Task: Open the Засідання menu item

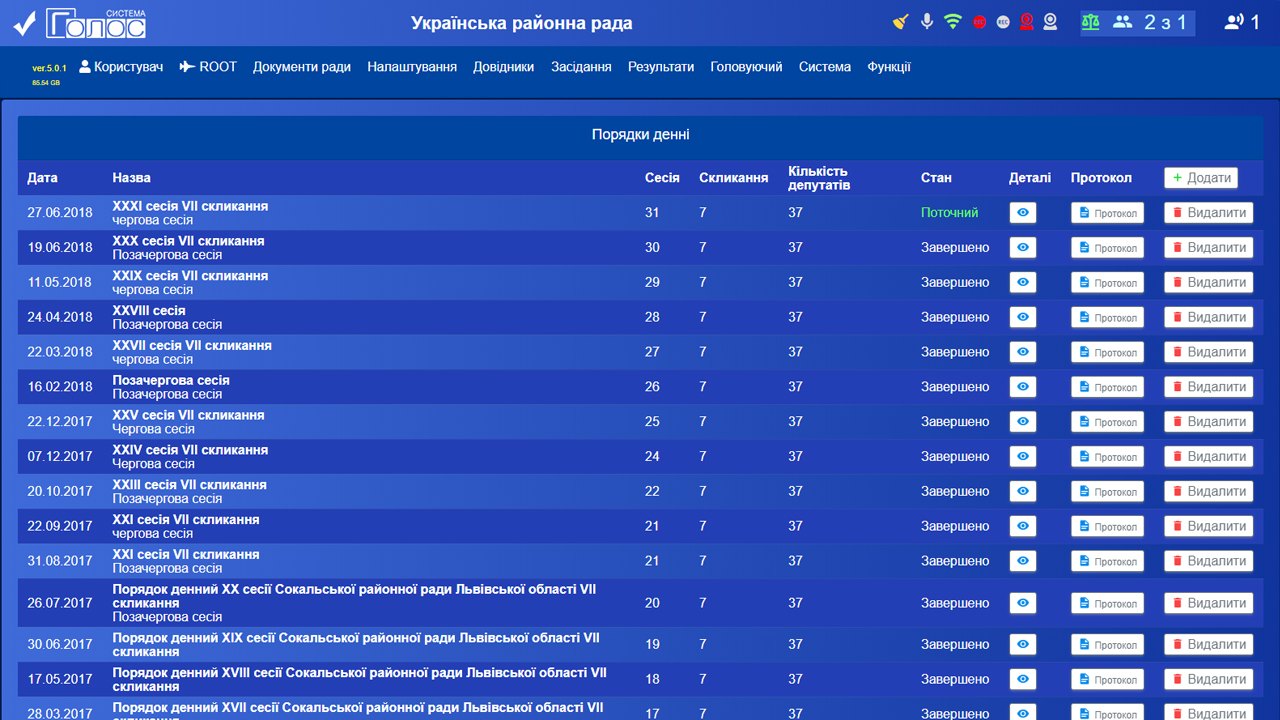Action: pyautogui.click(x=581, y=67)
